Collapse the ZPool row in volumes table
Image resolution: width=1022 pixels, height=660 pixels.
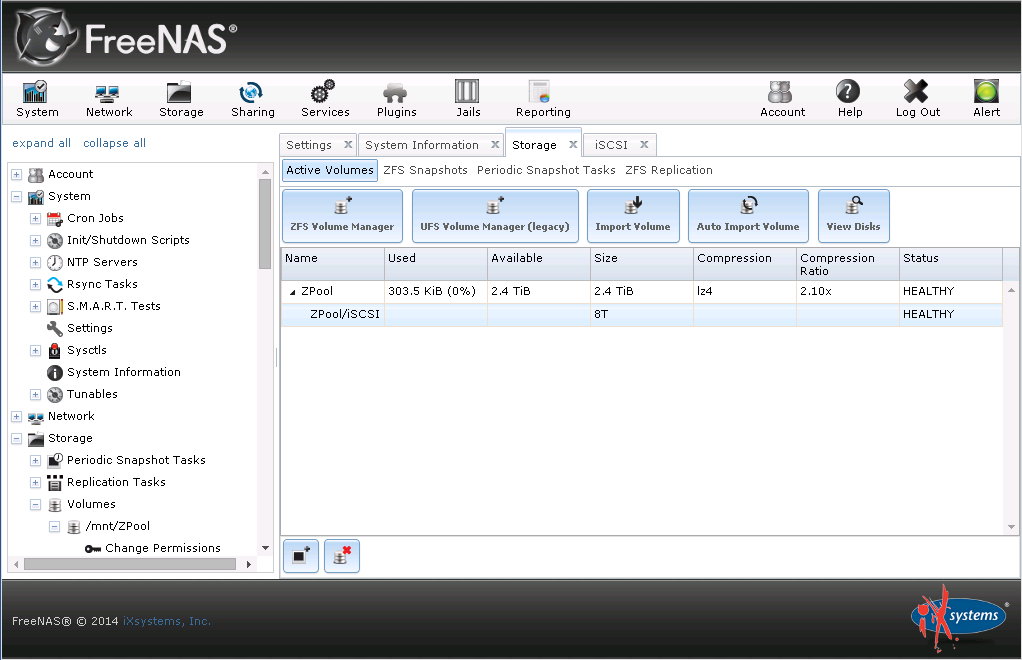point(293,292)
